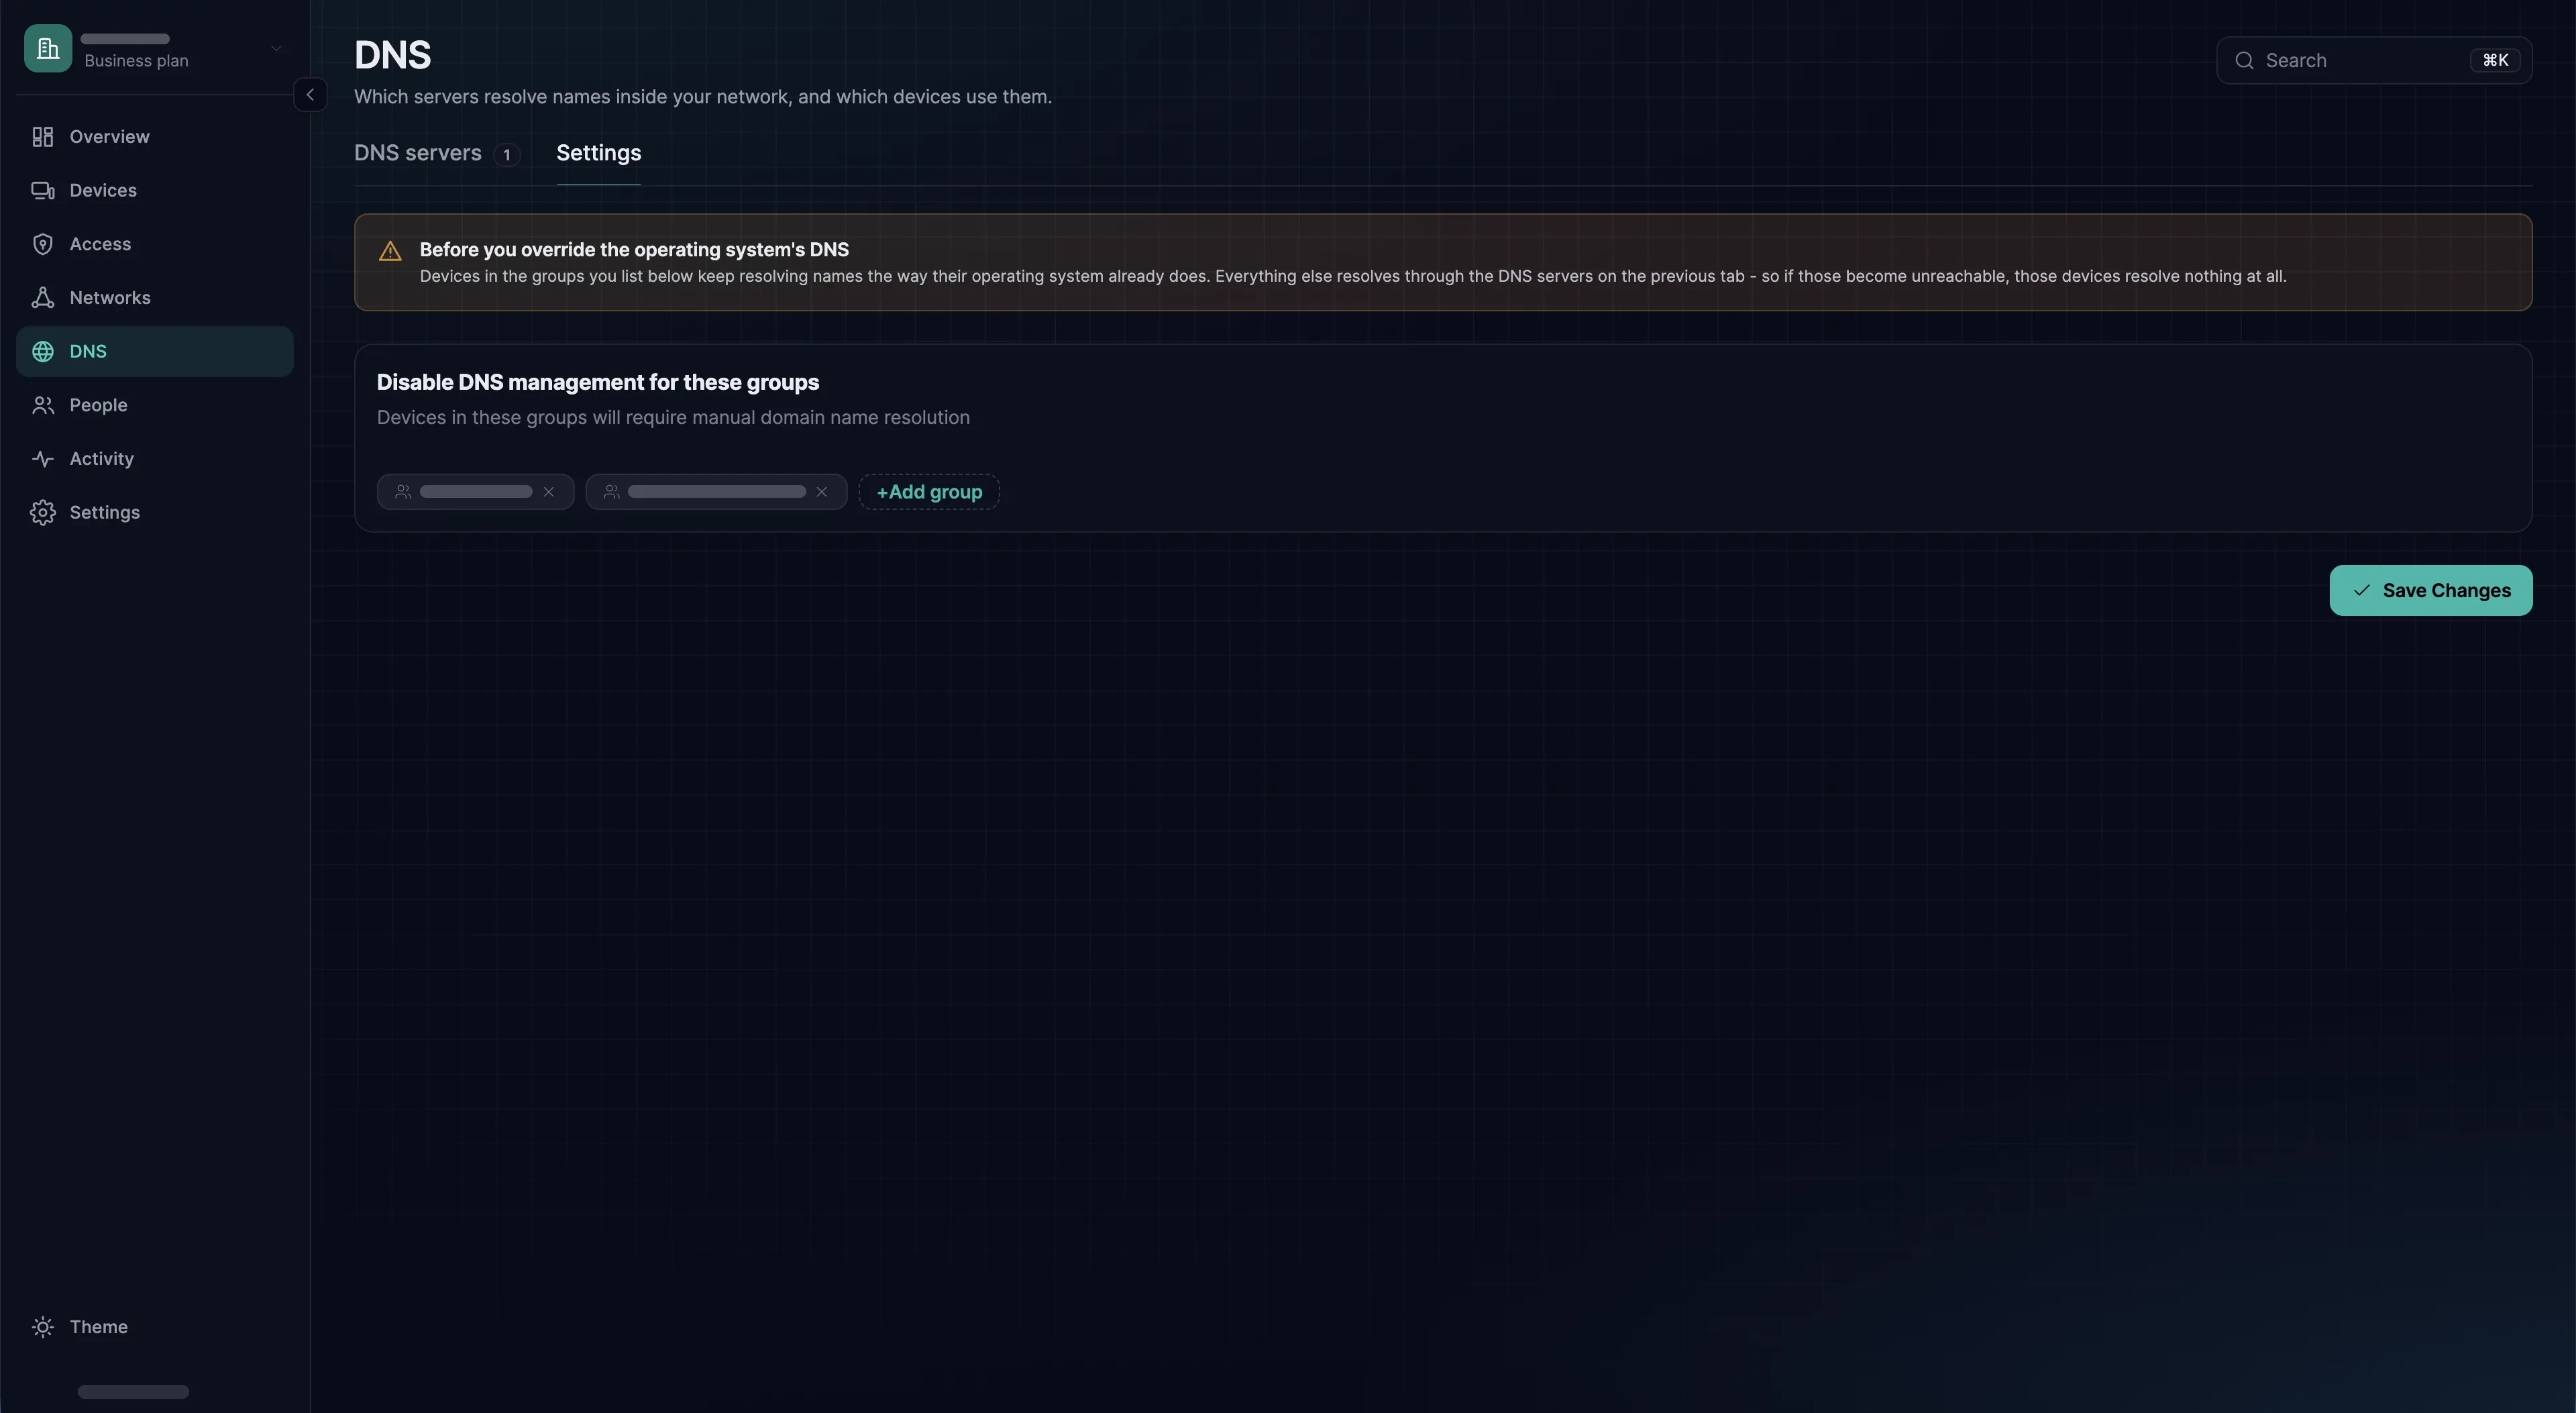
Task: Open the Access section
Action: pos(155,244)
